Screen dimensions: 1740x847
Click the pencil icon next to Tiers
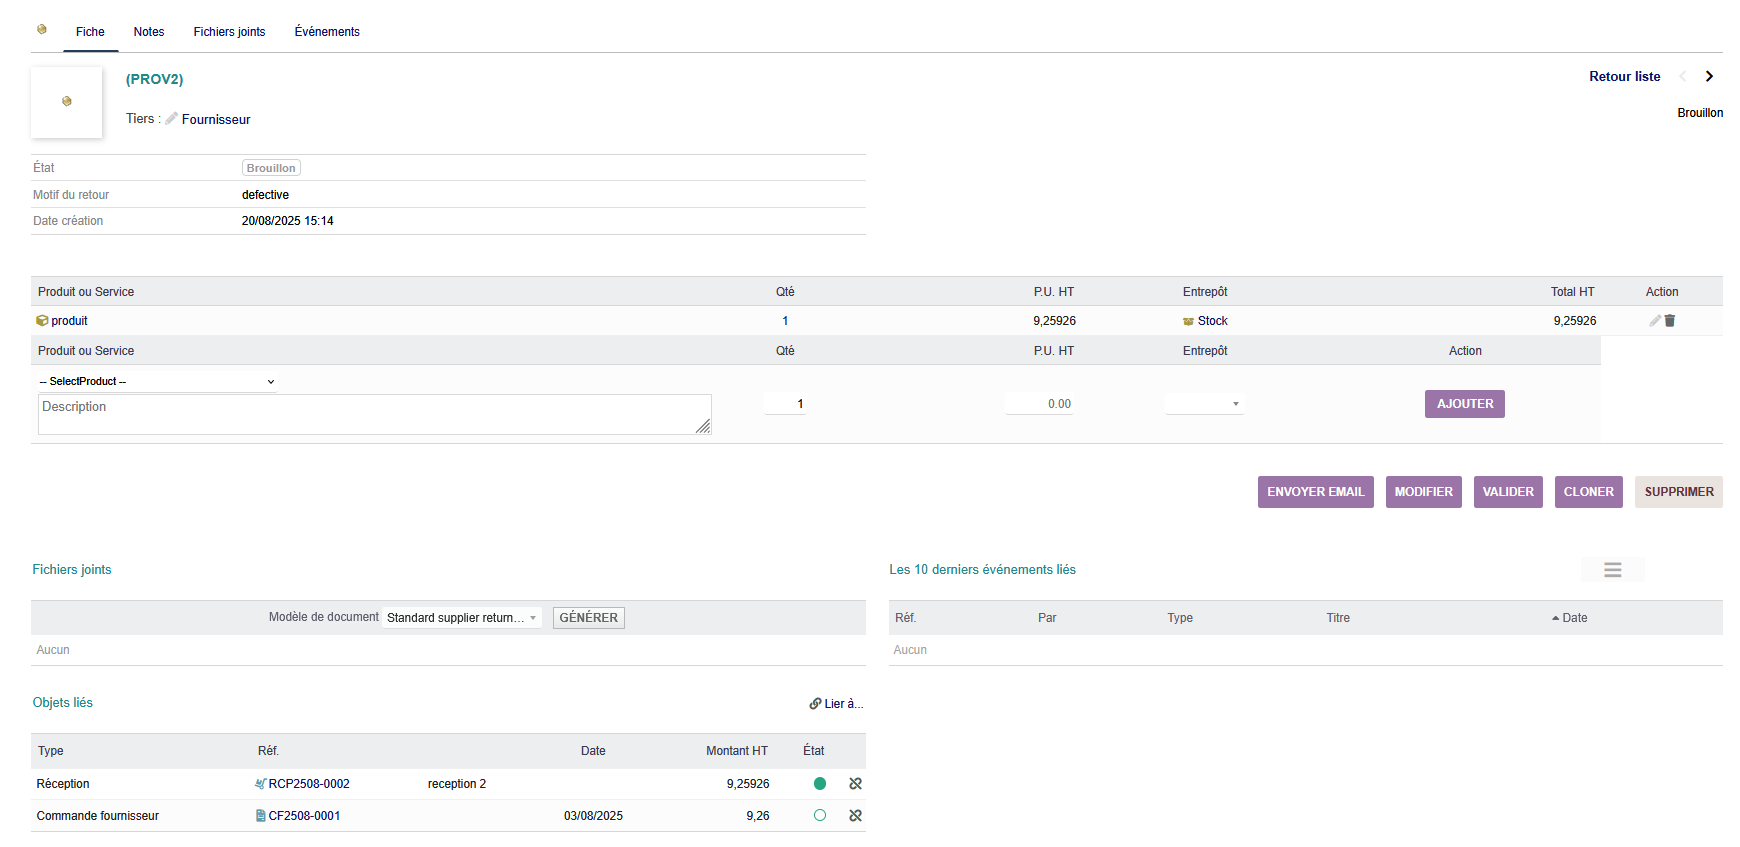coord(172,119)
